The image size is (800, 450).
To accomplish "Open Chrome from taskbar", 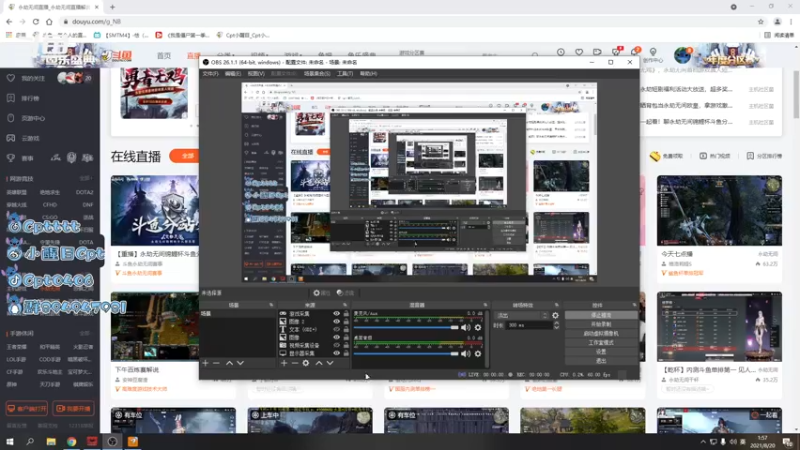I will (71, 441).
